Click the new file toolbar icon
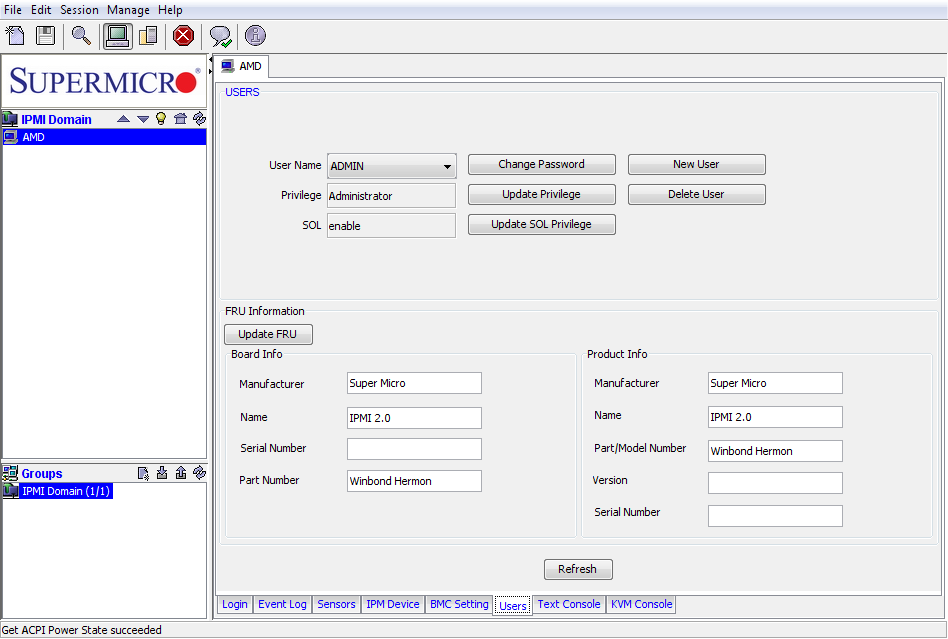The height and width of the screenshot is (639, 948). tap(15, 36)
